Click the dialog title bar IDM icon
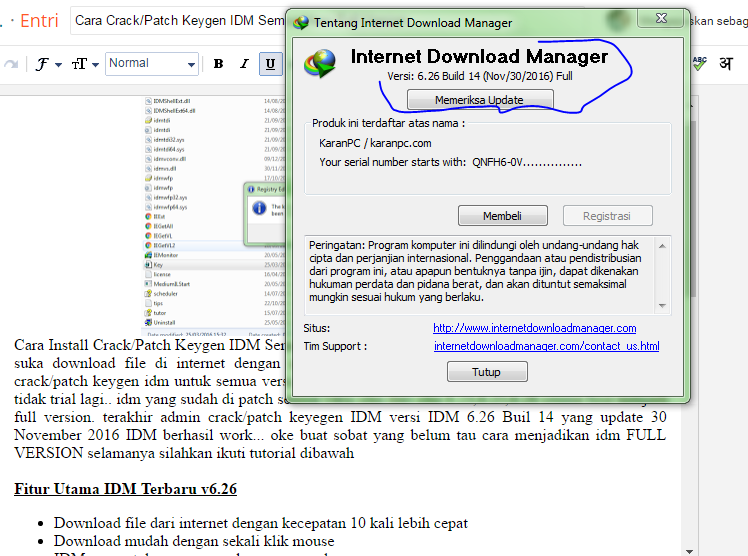748x556 pixels. point(301,22)
